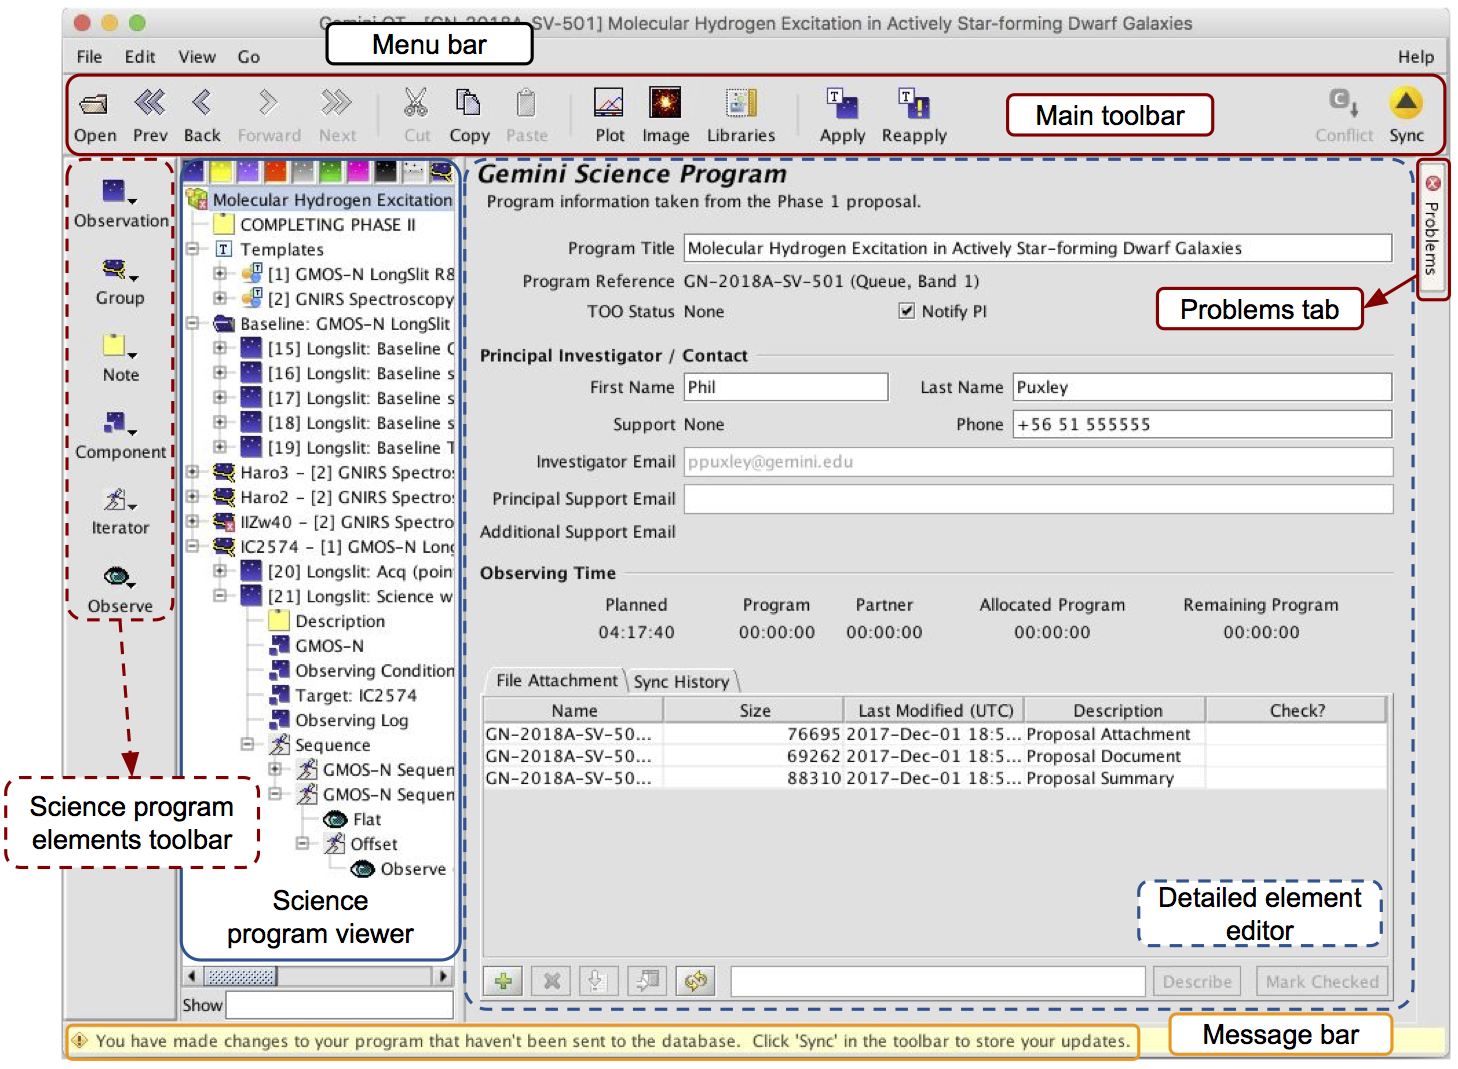
Task: Click the Next double-arrow toolbar icon
Action: coord(337,102)
